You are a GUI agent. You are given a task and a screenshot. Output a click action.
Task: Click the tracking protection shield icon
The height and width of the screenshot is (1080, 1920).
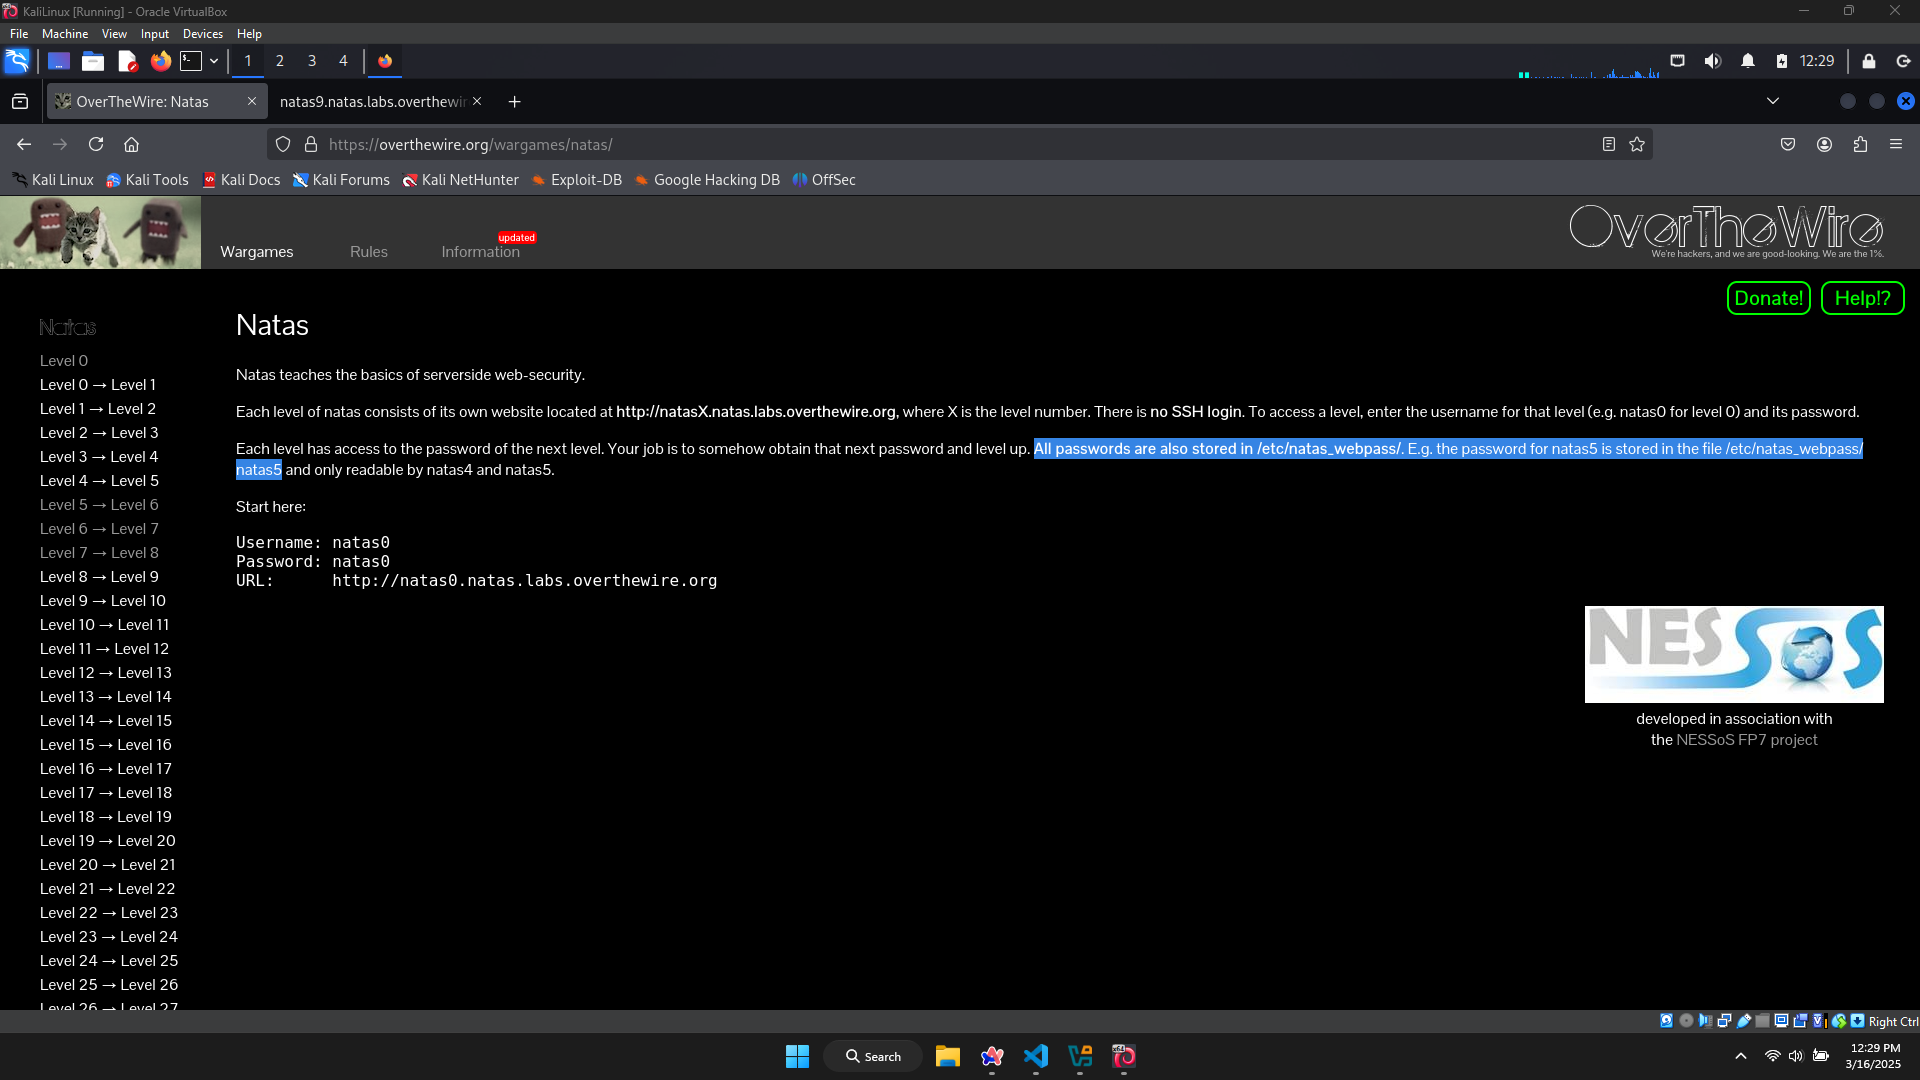coord(283,144)
